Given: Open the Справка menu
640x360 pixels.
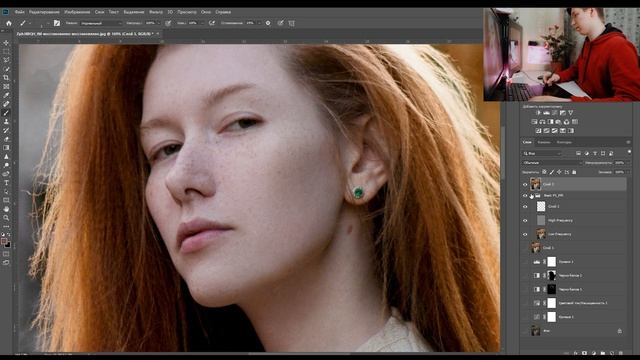Looking at the screenshot, I should point(223,12).
